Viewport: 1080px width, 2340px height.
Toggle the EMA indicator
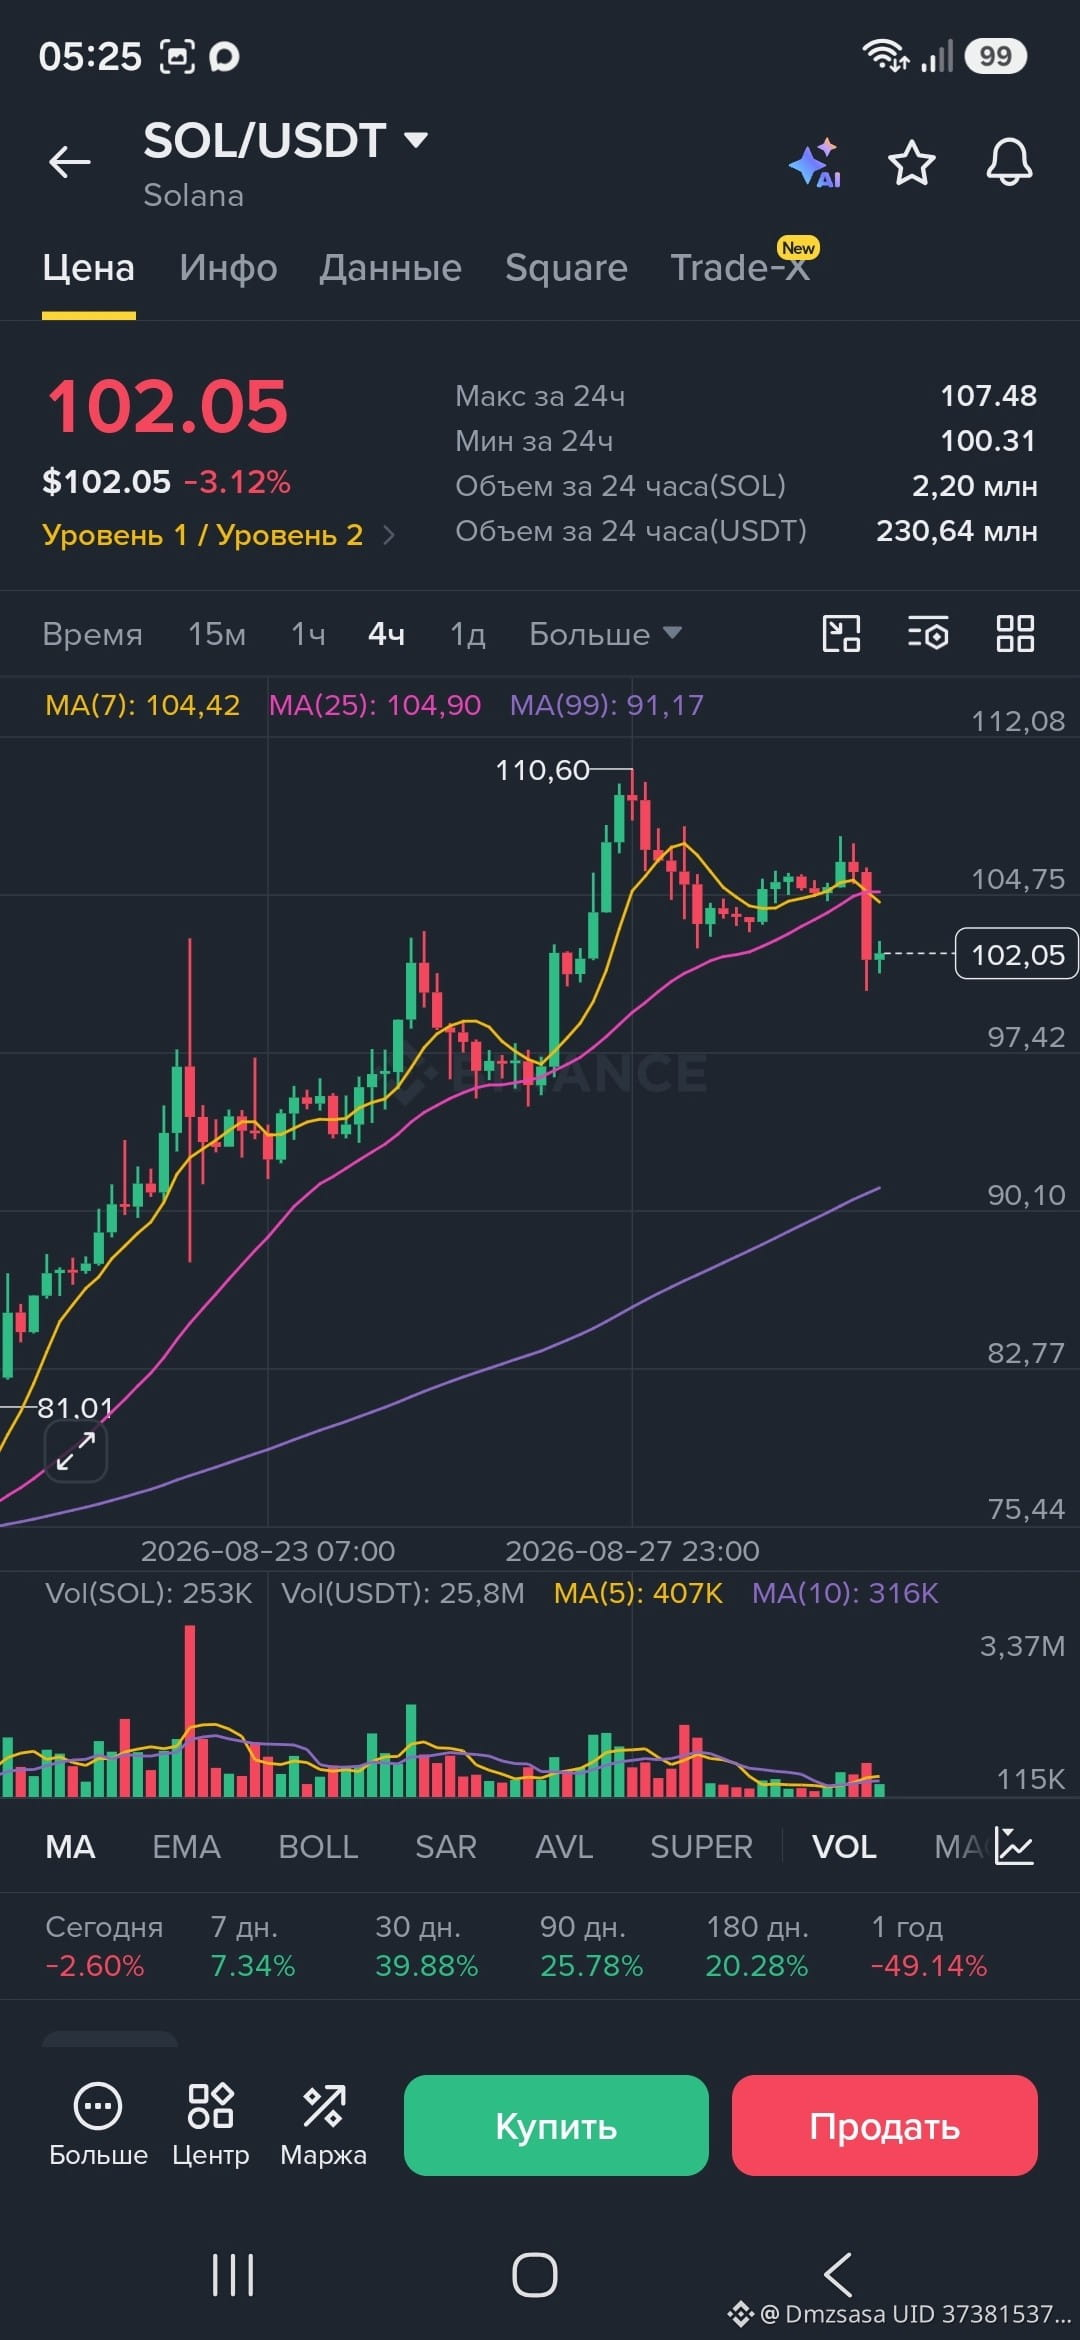click(186, 1847)
